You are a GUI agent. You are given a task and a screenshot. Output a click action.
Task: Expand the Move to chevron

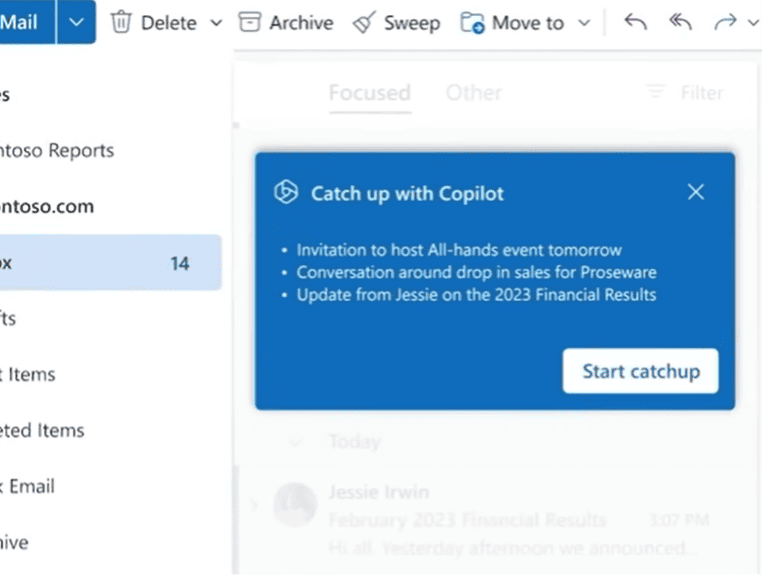(584, 23)
